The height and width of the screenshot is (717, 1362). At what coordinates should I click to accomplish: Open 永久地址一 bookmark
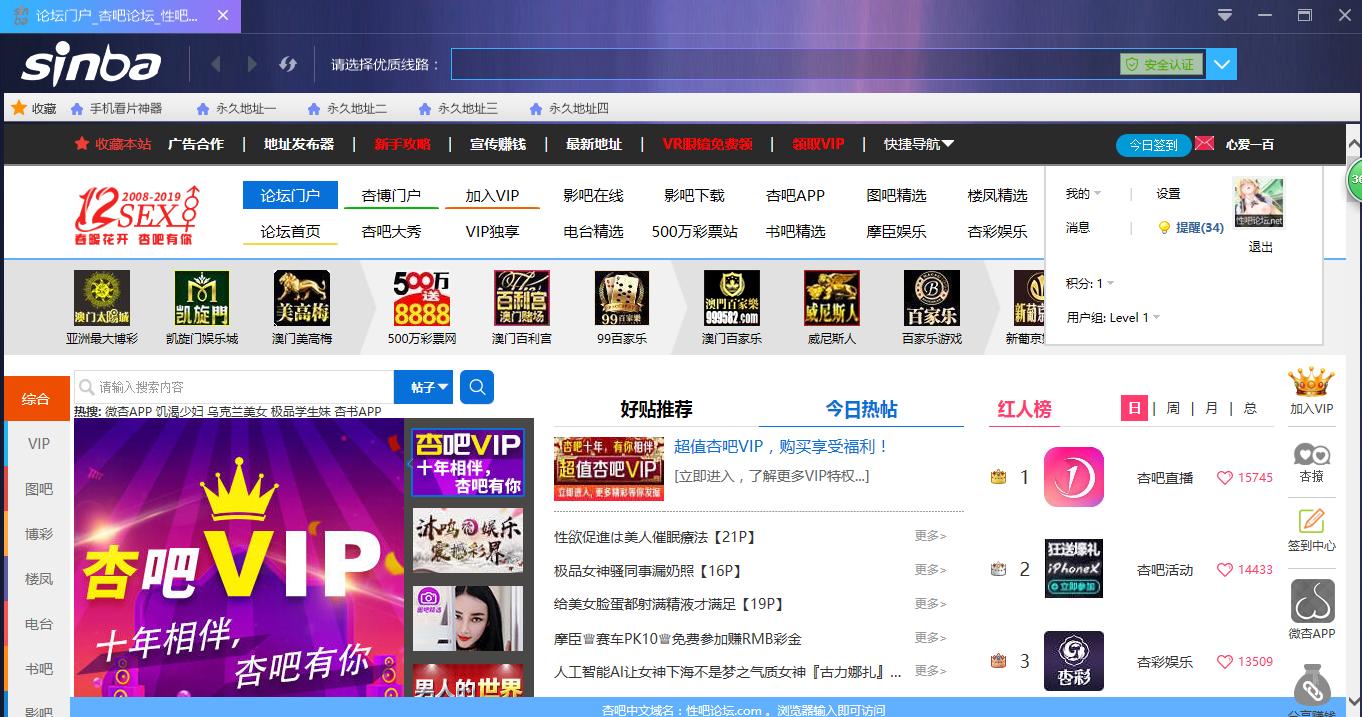[236, 108]
